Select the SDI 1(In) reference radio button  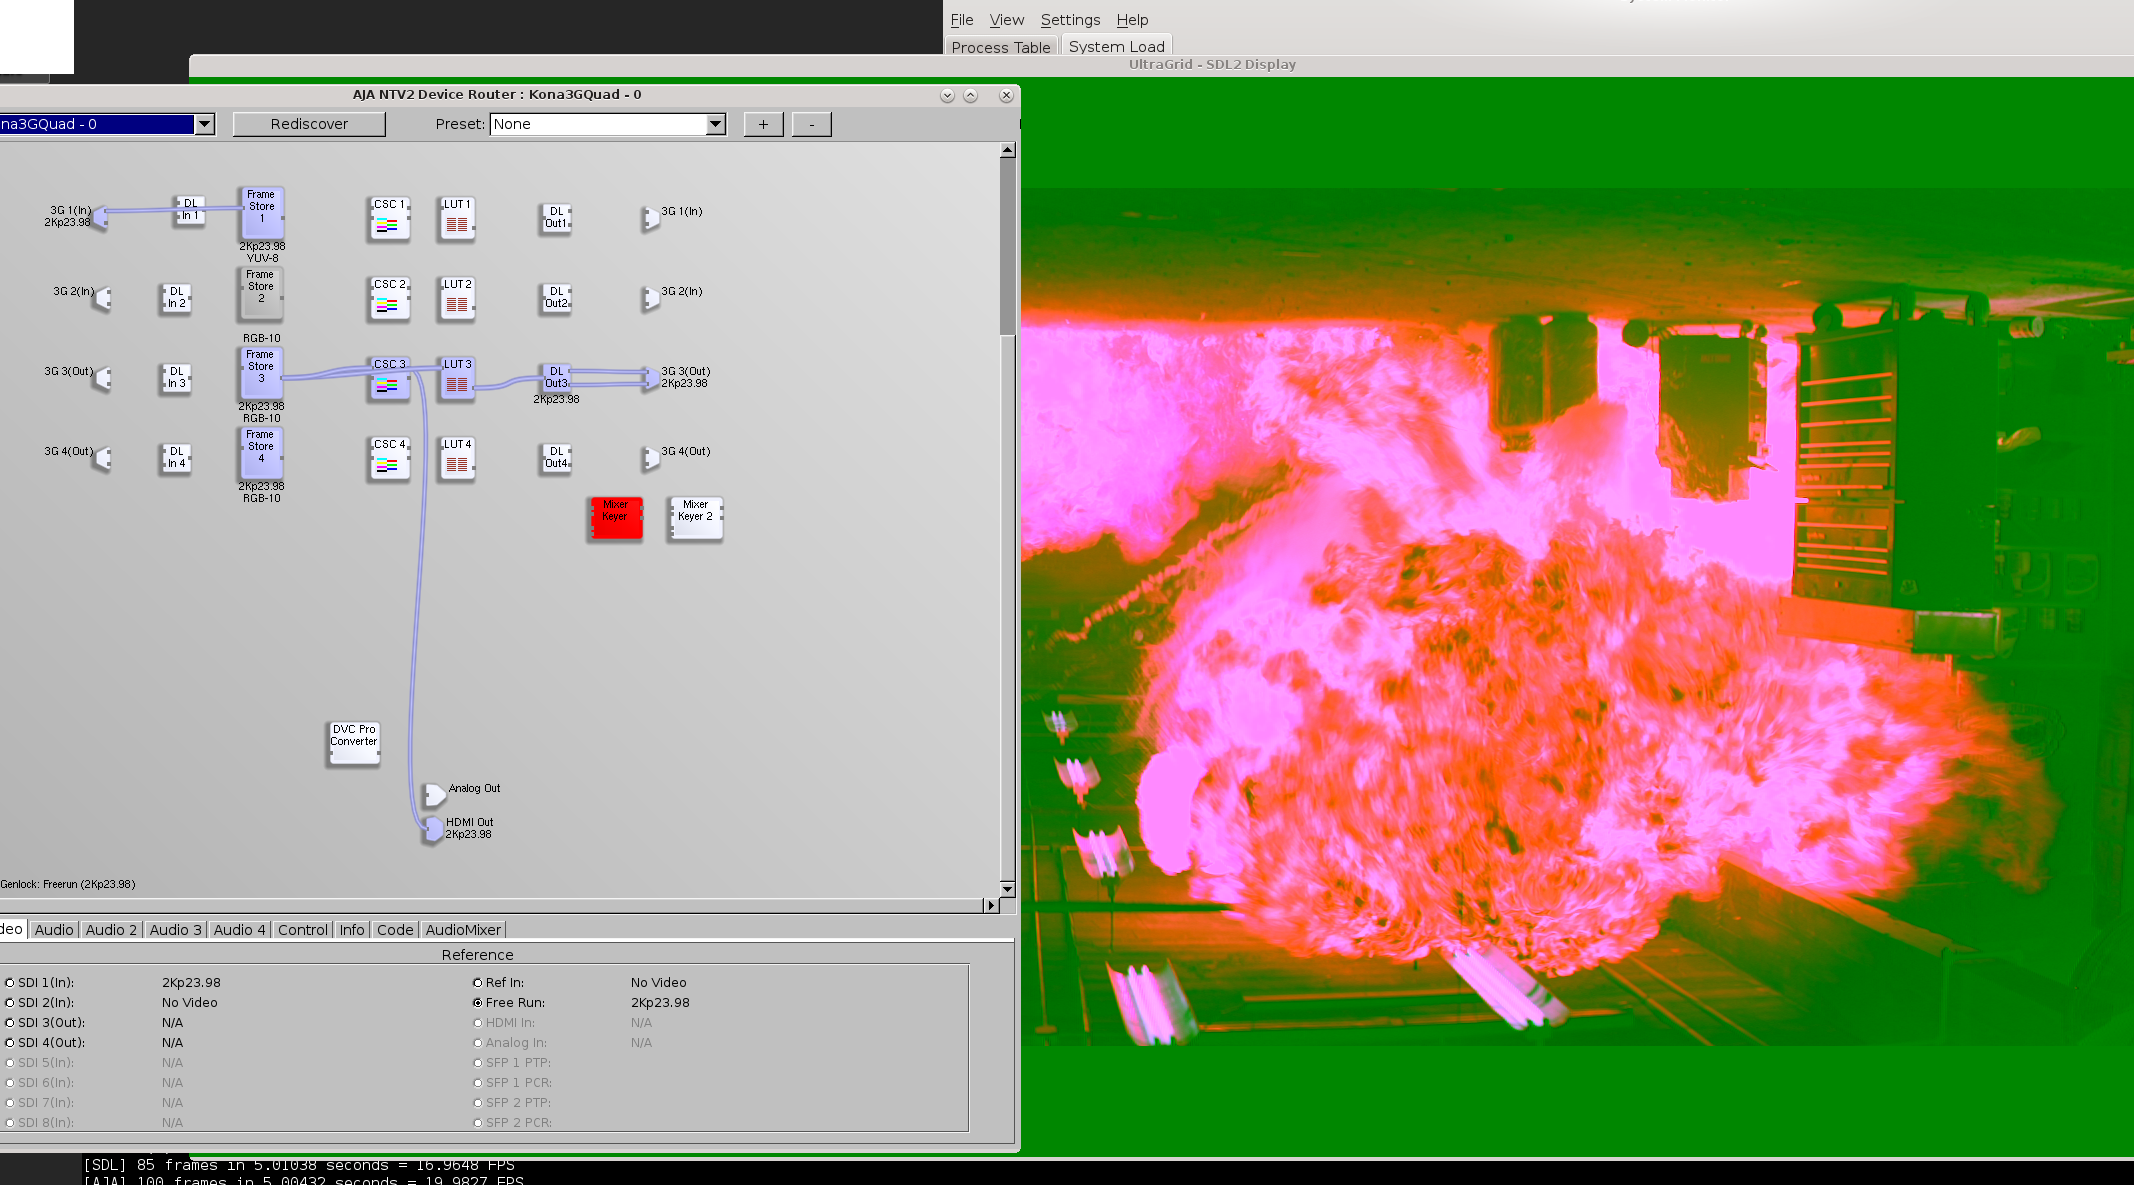tap(10, 982)
